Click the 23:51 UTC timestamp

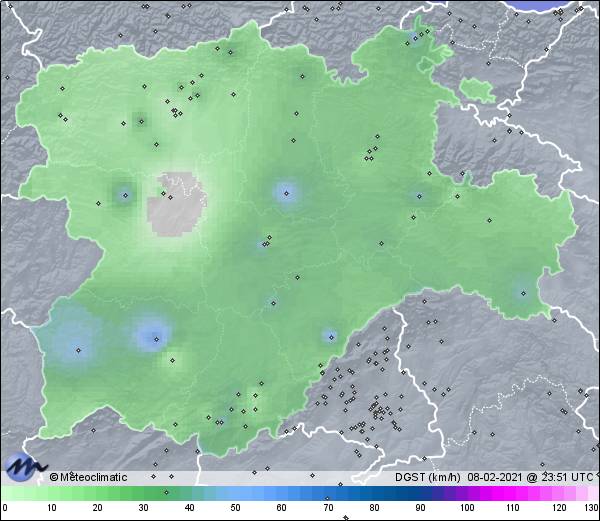566,477
